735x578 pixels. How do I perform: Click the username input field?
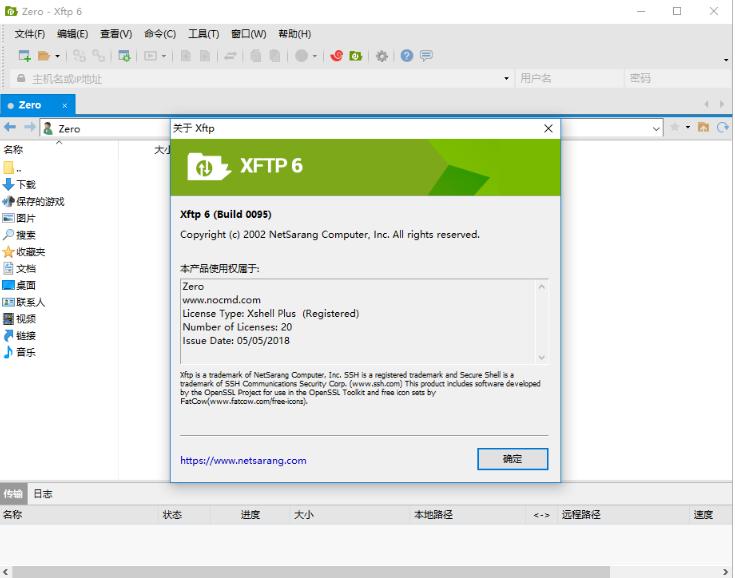coord(569,78)
